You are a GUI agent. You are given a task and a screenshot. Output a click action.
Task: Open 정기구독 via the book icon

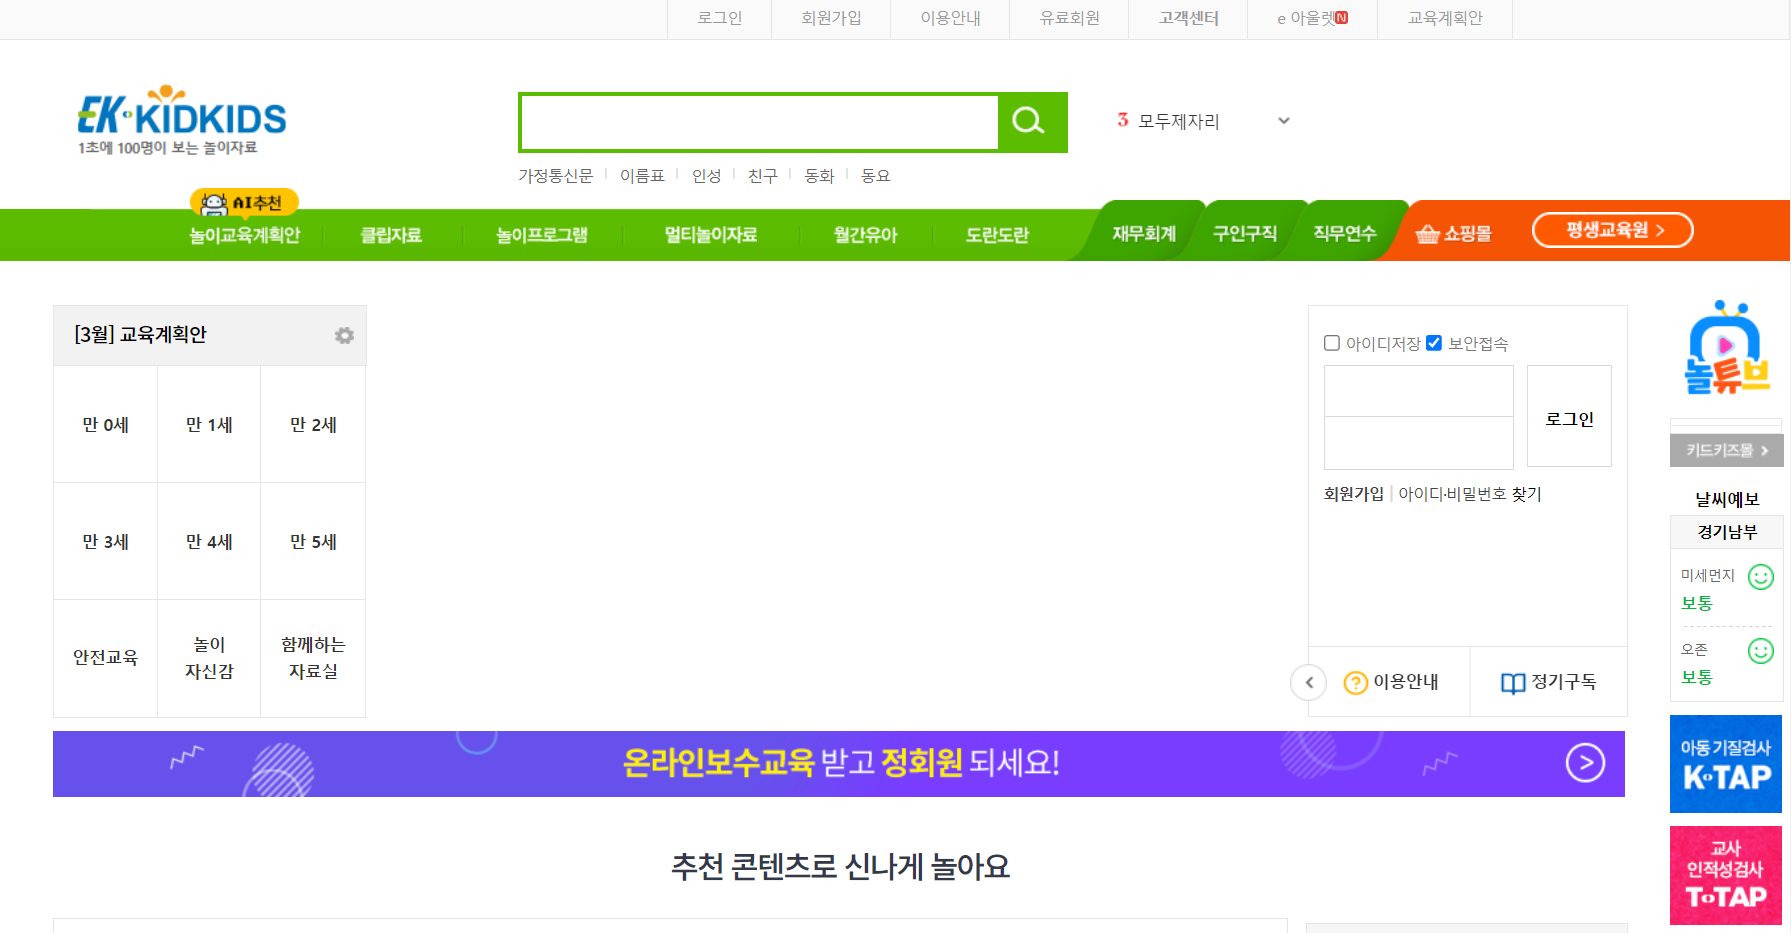[1511, 682]
